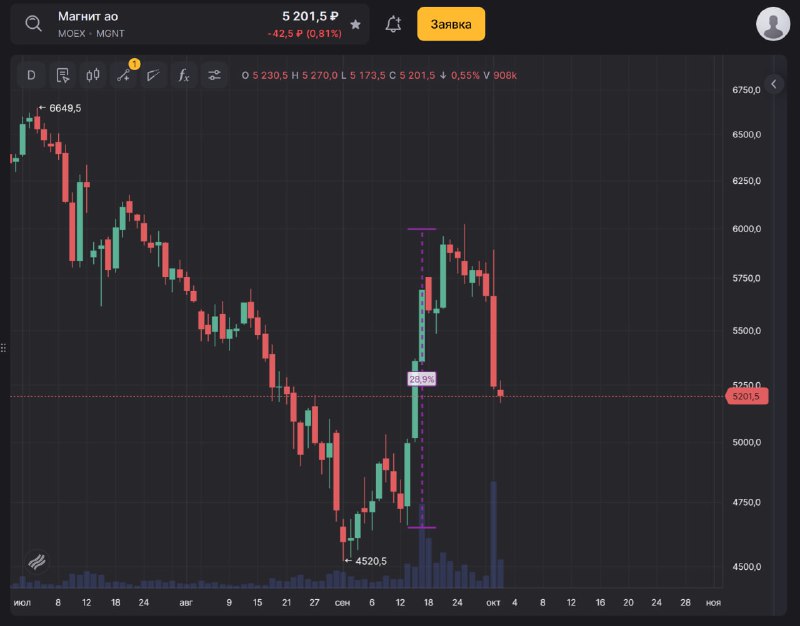Add Магнит ао to favorites star
800x626 pixels.
coord(356,24)
